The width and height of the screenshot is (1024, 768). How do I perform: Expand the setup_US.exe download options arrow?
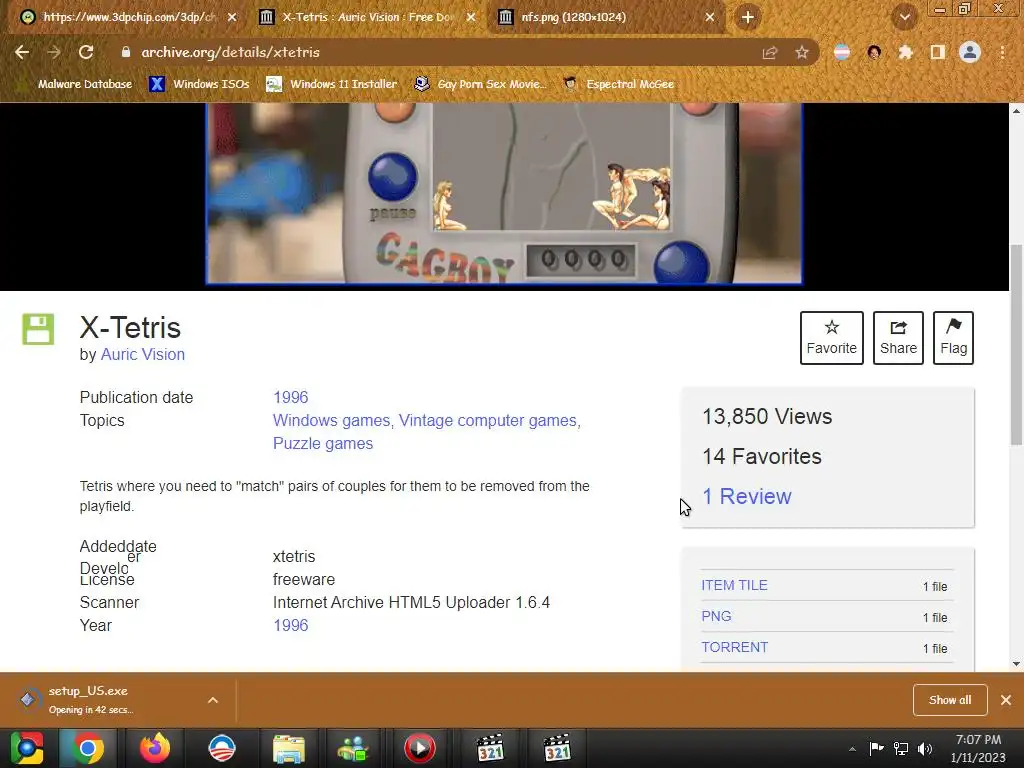pos(213,700)
